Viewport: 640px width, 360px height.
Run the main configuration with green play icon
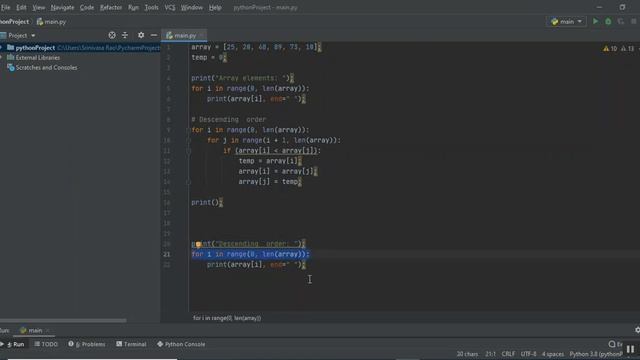[x=595, y=21]
